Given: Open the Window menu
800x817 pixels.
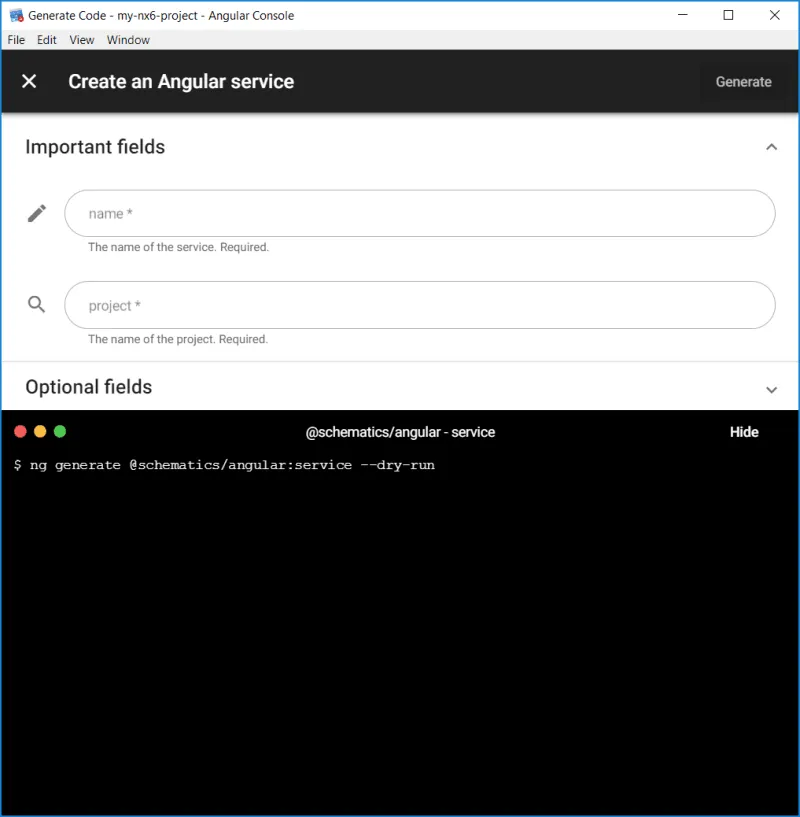Looking at the screenshot, I should (128, 40).
